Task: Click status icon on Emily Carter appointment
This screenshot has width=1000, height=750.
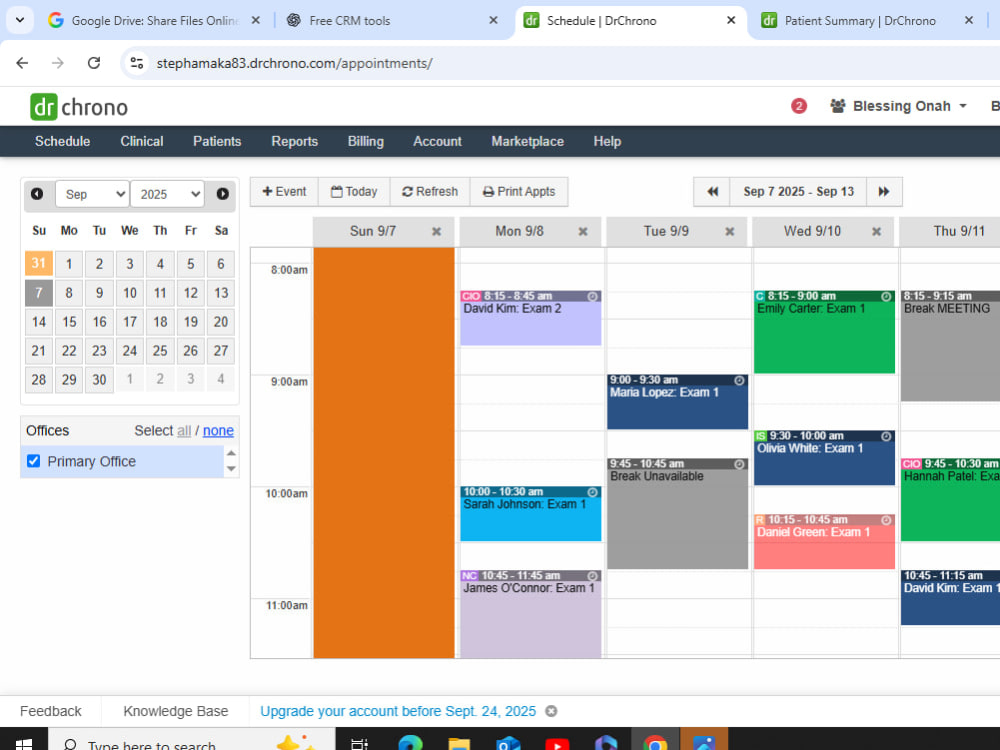Action: pyautogui.click(x=886, y=297)
